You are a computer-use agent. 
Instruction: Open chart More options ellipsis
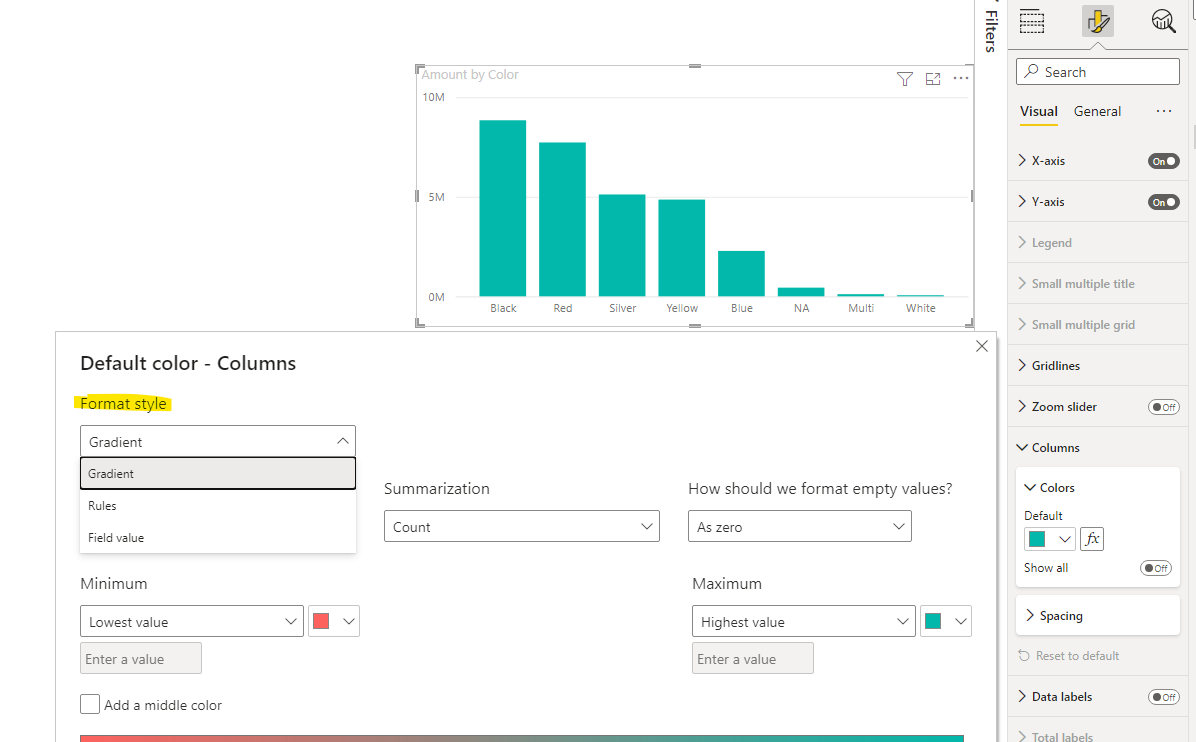(x=961, y=79)
